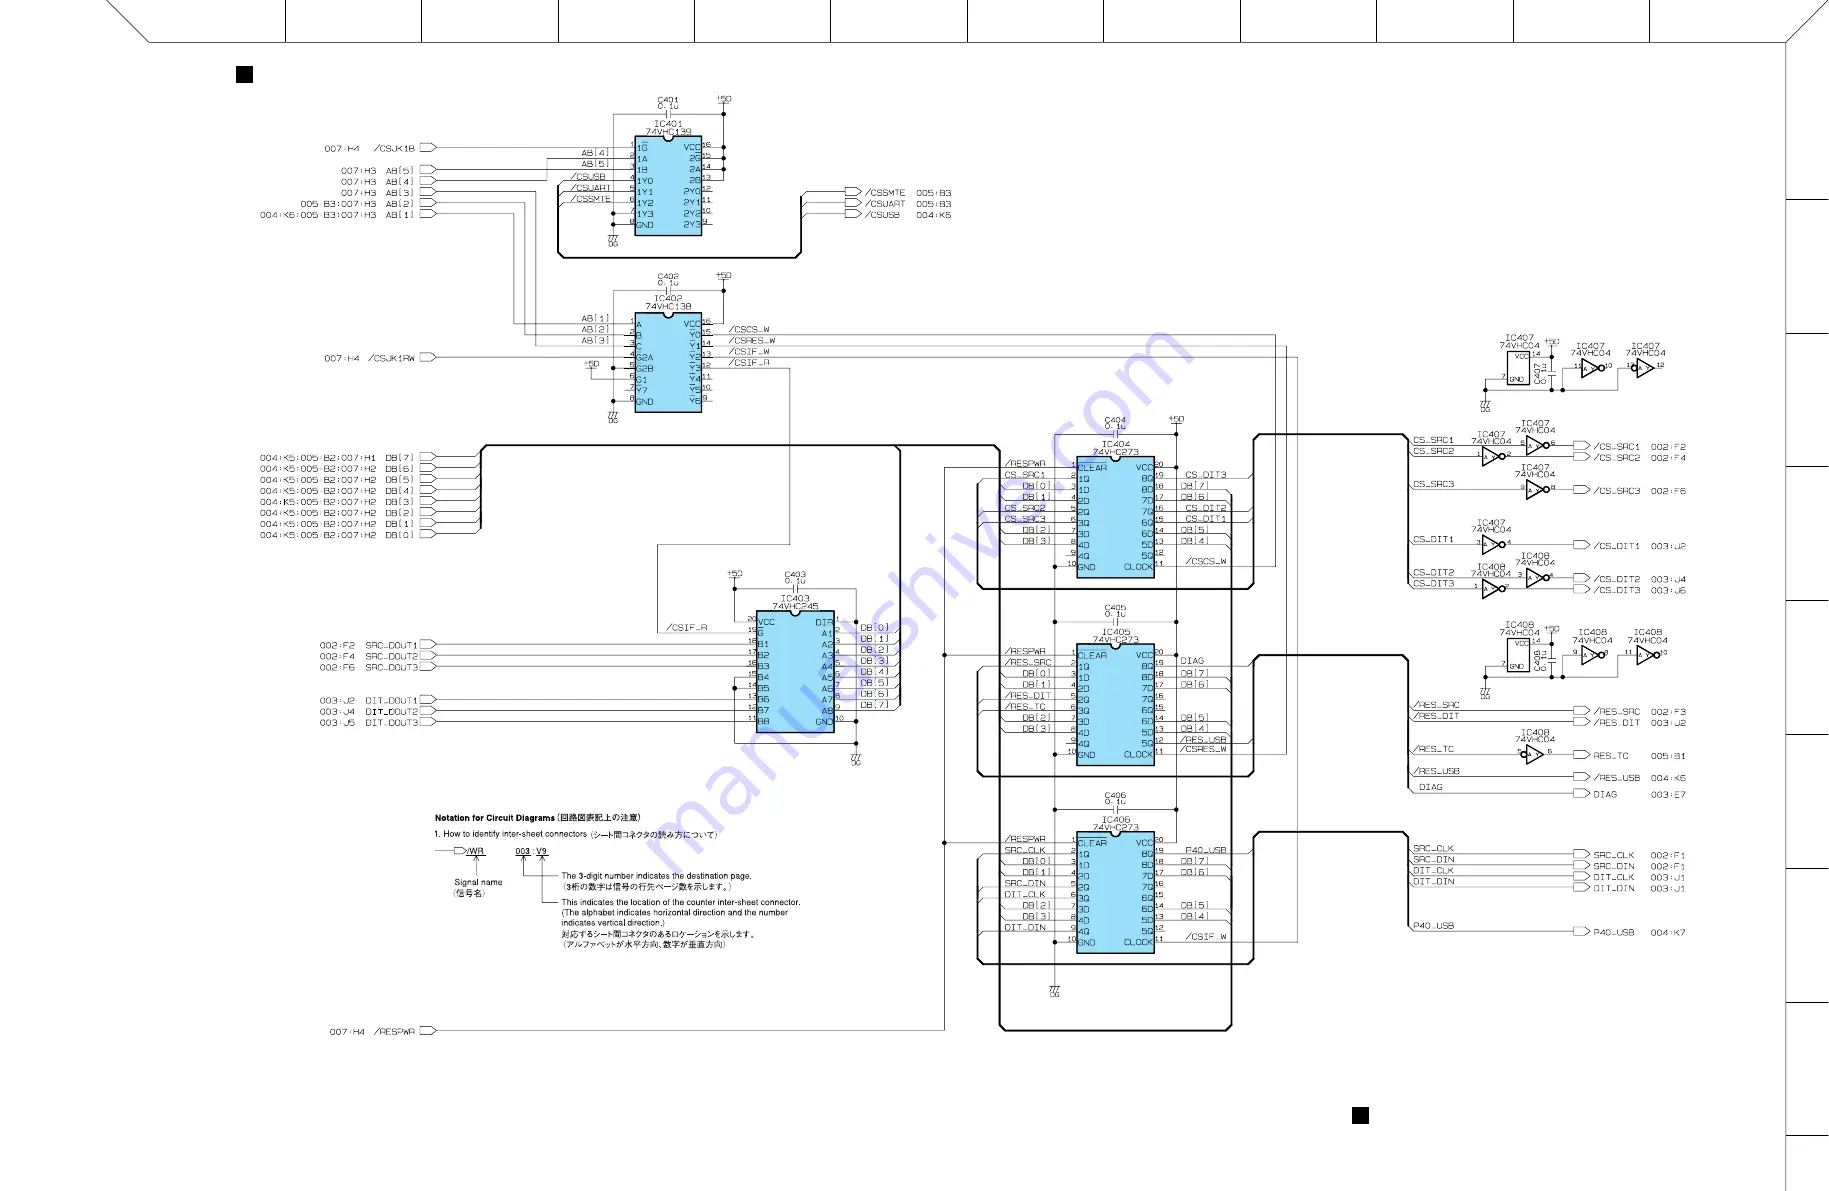Click the IC403 74VHC245 bus transceiver block
This screenshot has width=1829, height=1191.
click(795, 671)
